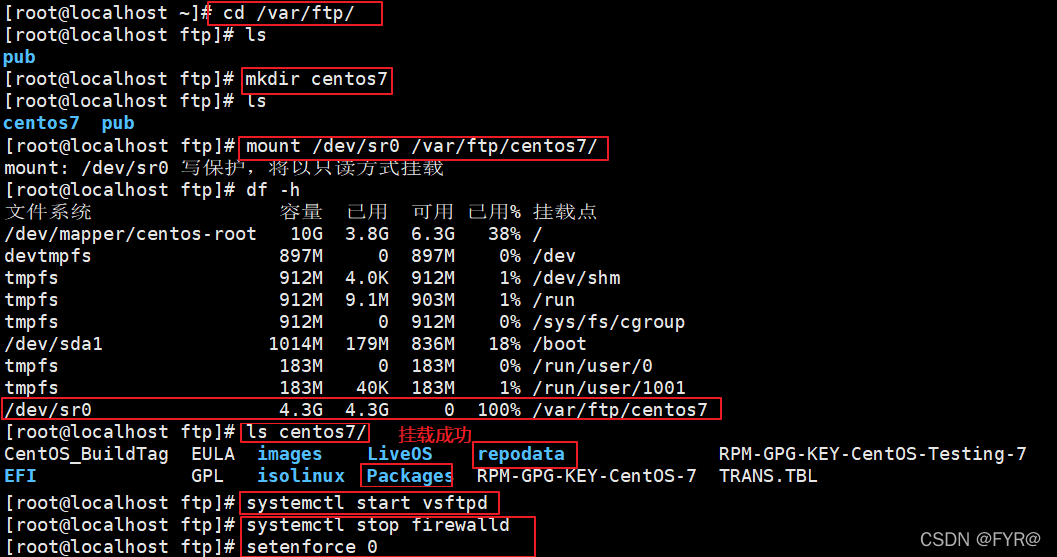The image size is (1057, 557).
Task: Click the '38%' usage value
Action: [x=504, y=234]
